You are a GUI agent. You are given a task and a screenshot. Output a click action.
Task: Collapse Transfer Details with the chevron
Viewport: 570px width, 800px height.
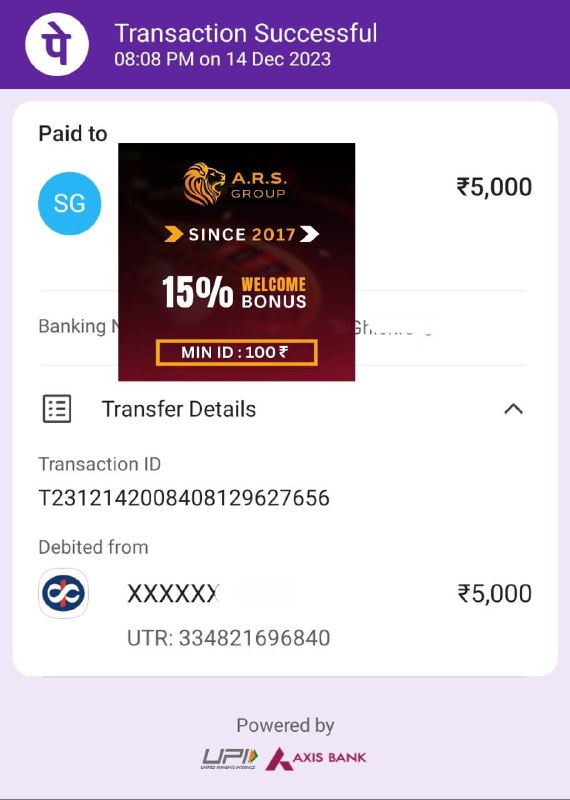(513, 409)
